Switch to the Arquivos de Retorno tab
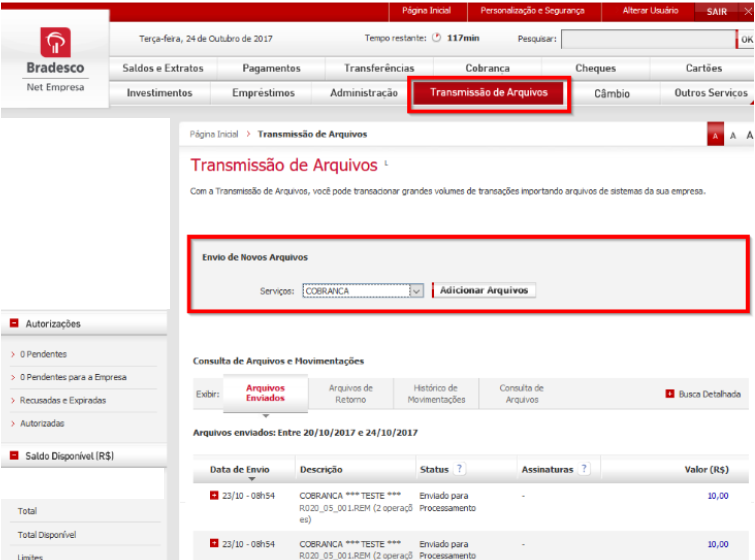The image size is (755, 560). click(x=351, y=393)
